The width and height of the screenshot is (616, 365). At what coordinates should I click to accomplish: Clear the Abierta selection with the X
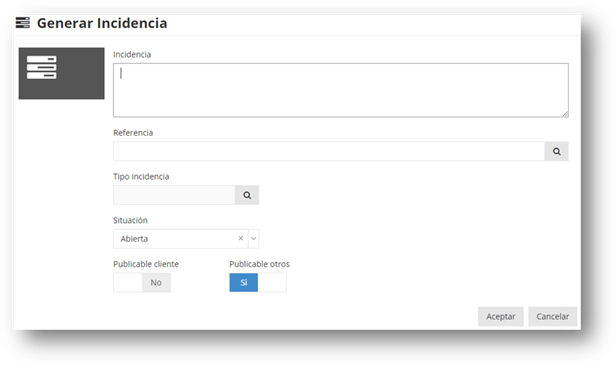[x=241, y=238]
